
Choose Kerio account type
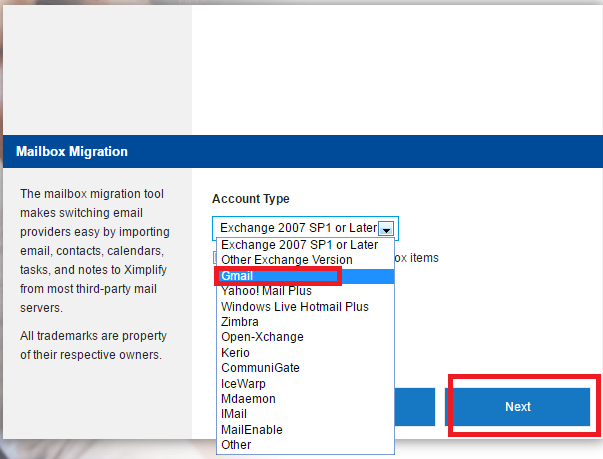[x=305, y=353]
